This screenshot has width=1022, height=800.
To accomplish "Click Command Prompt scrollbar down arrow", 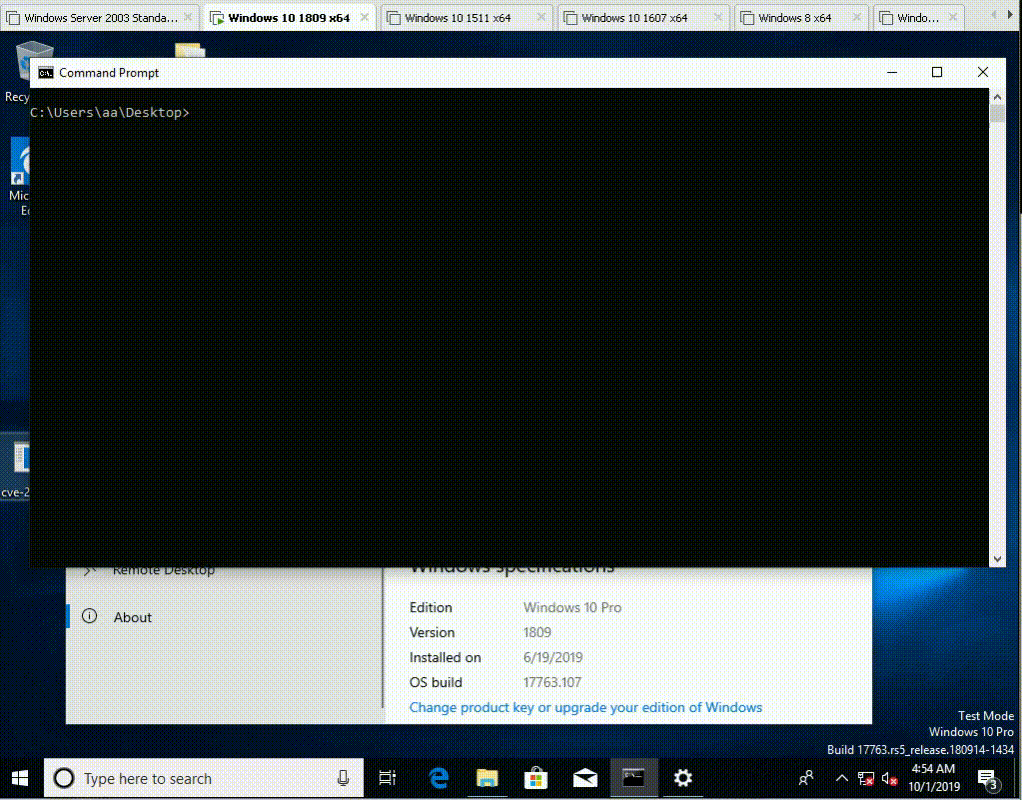I will (x=996, y=559).
